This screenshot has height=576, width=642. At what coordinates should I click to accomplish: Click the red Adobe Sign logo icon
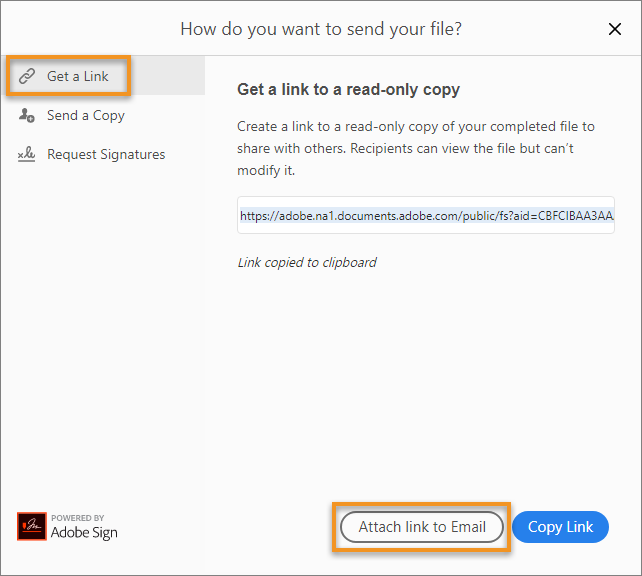pyautogui.click(x=32, y=526)
